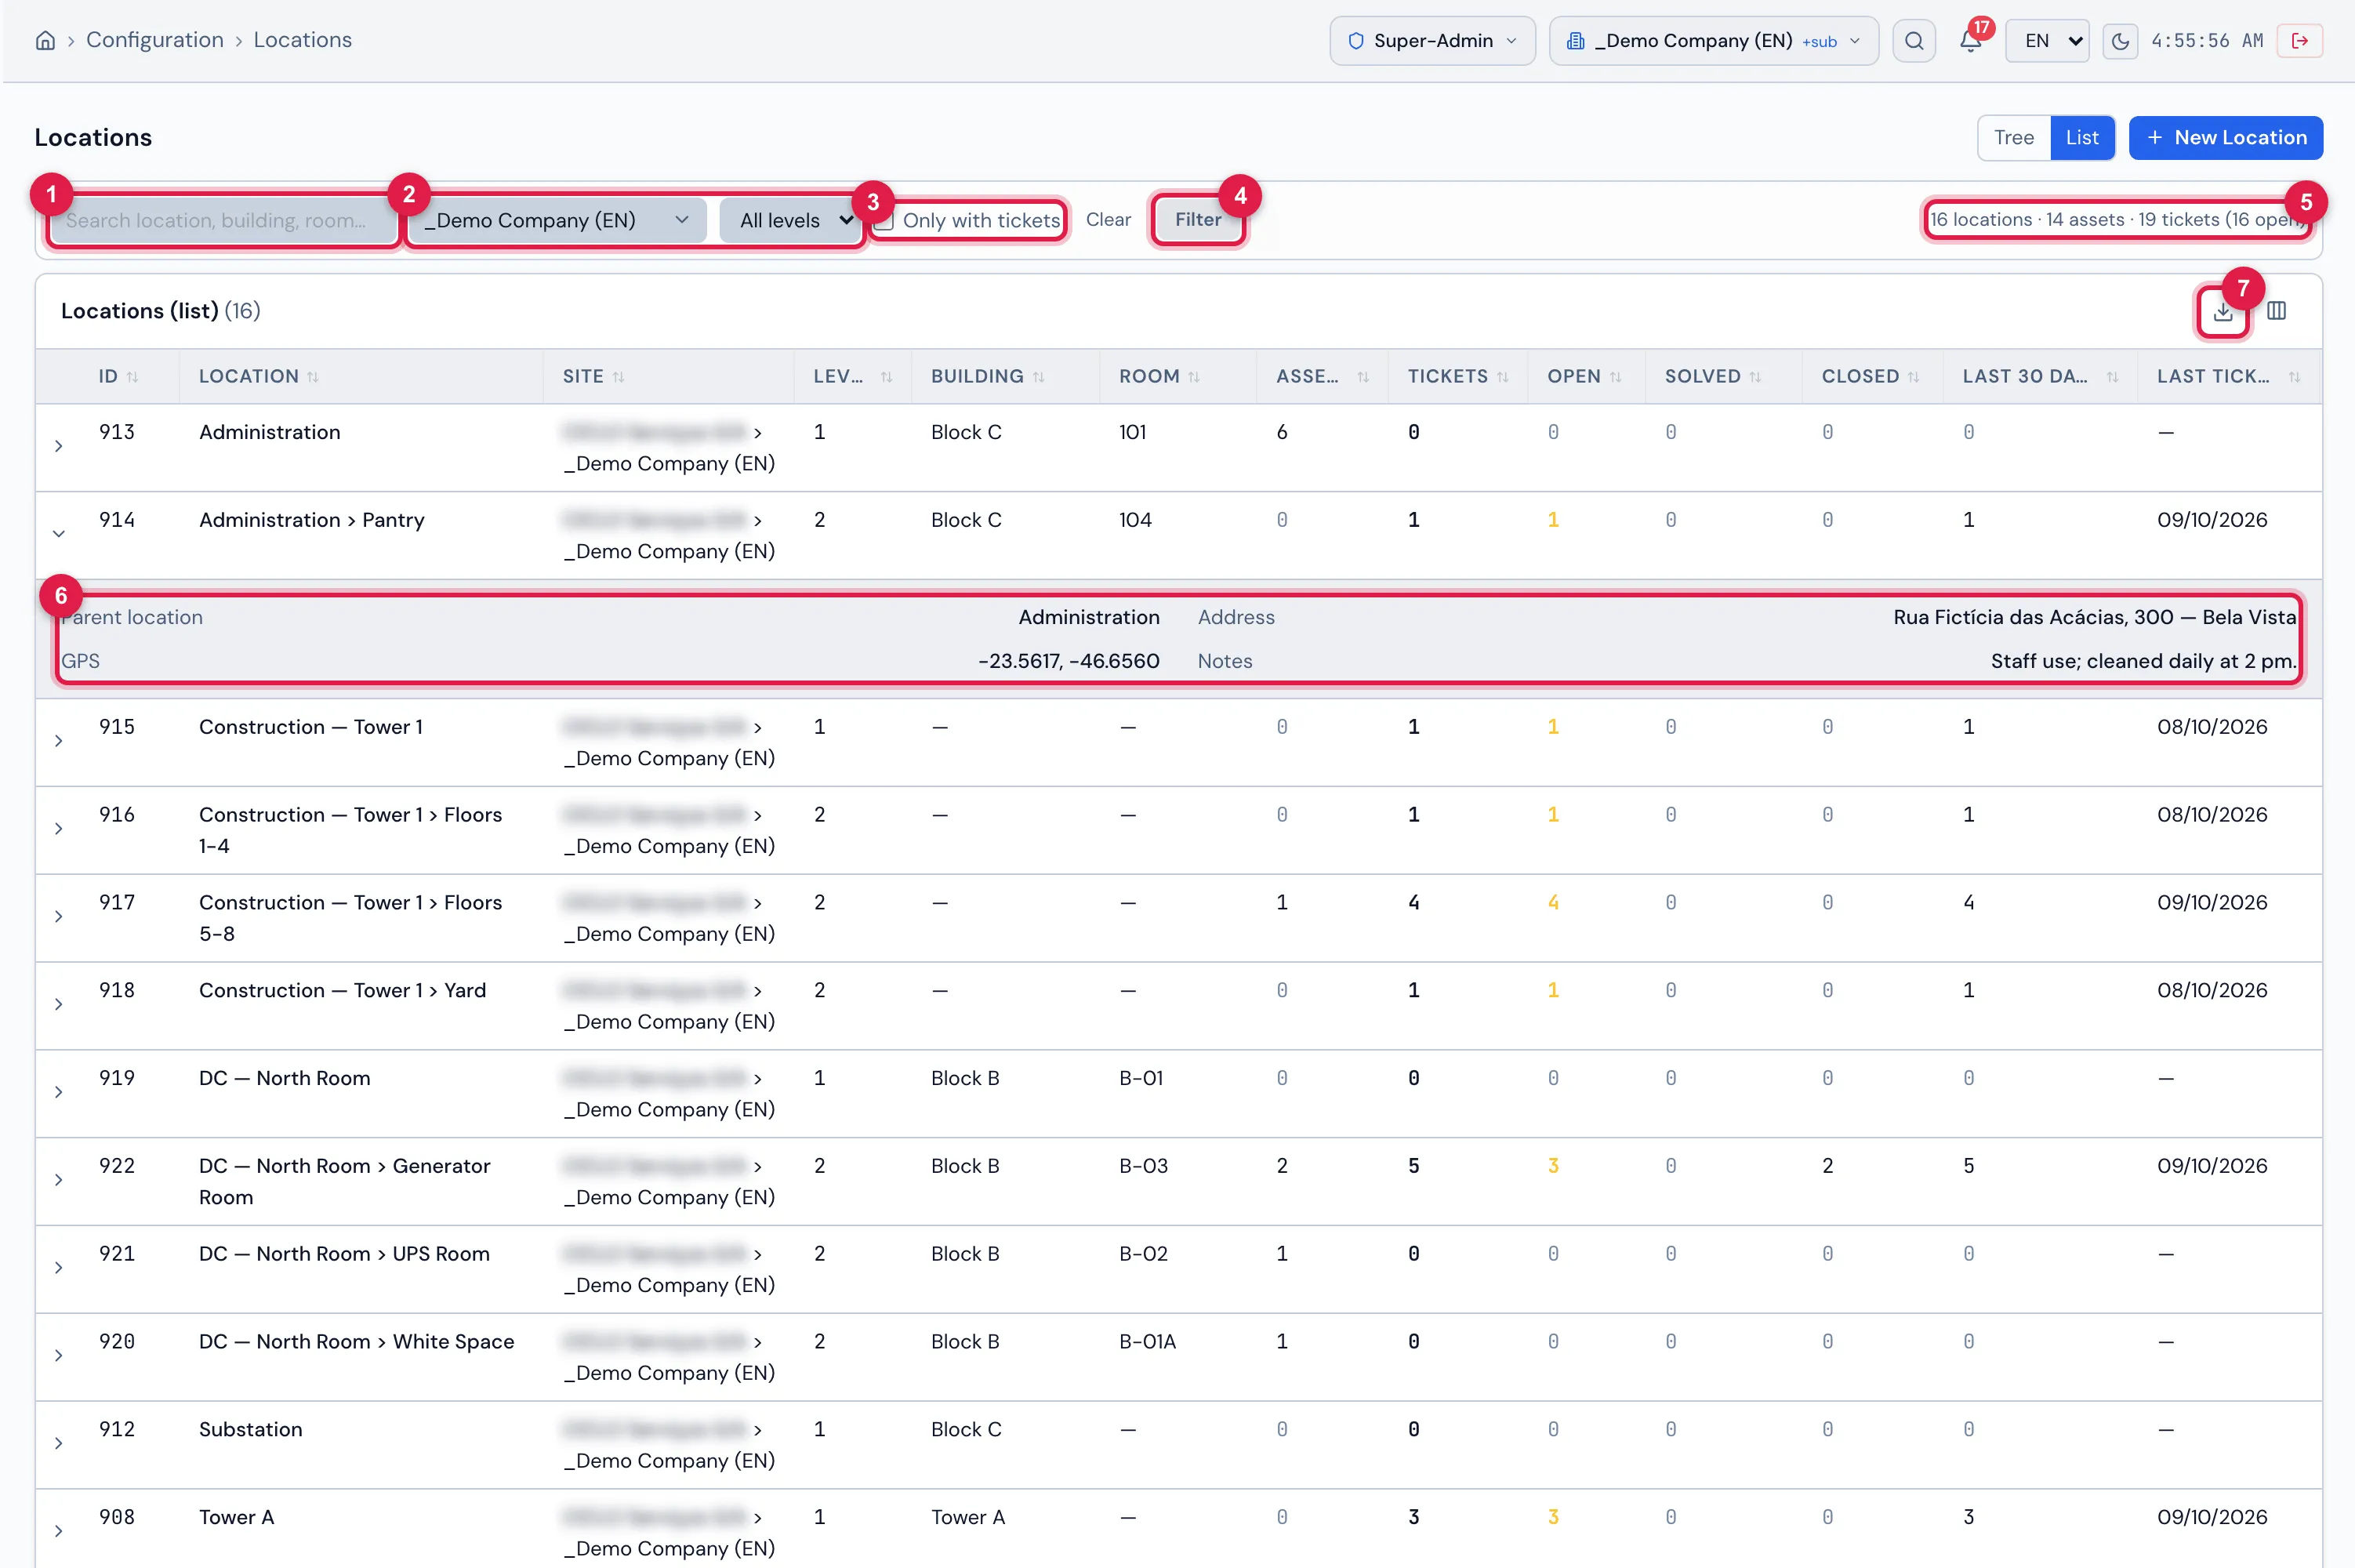The image size is (2355, 1568).
Task: Collapse row 914 Administration > Pantry
Action: [59, 534]
